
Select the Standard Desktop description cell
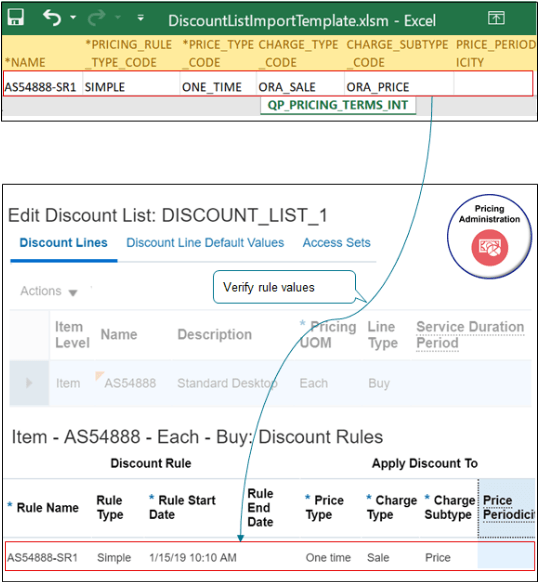(227, 383)
